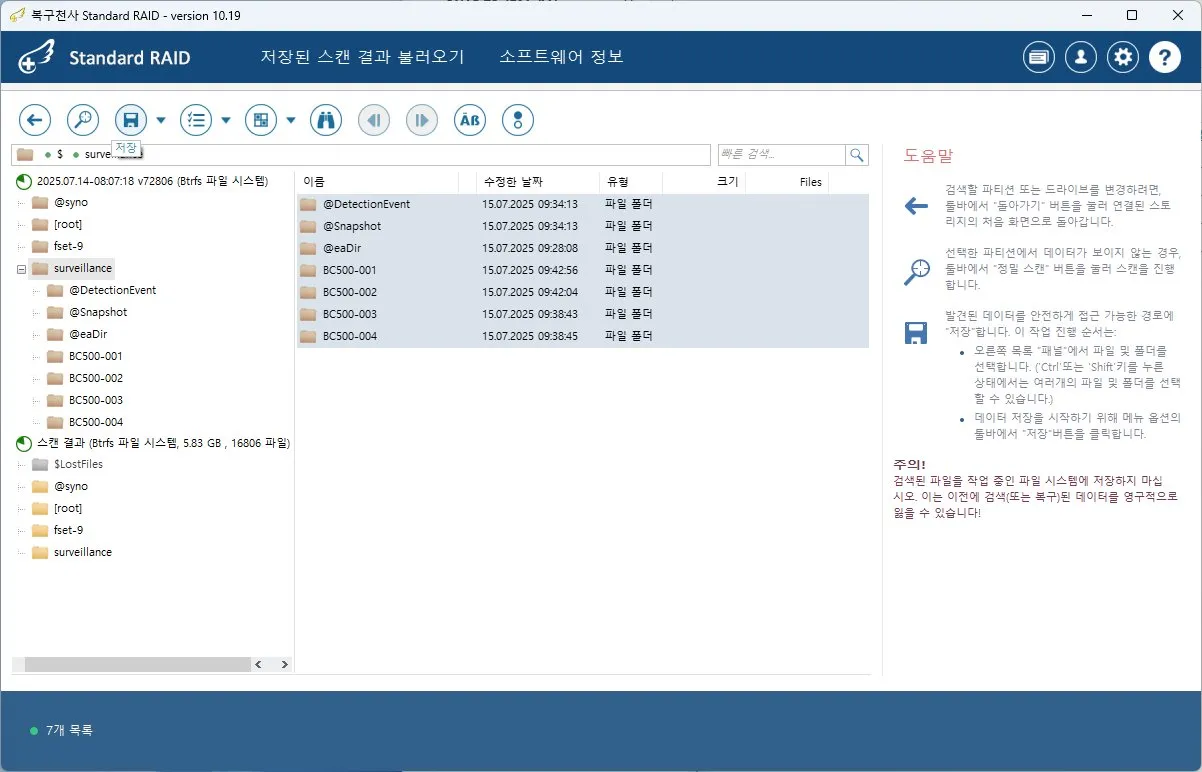1202x772 pixels.
Task: Click the Save floppy disk toolbar button
Action: coord(130,120)
